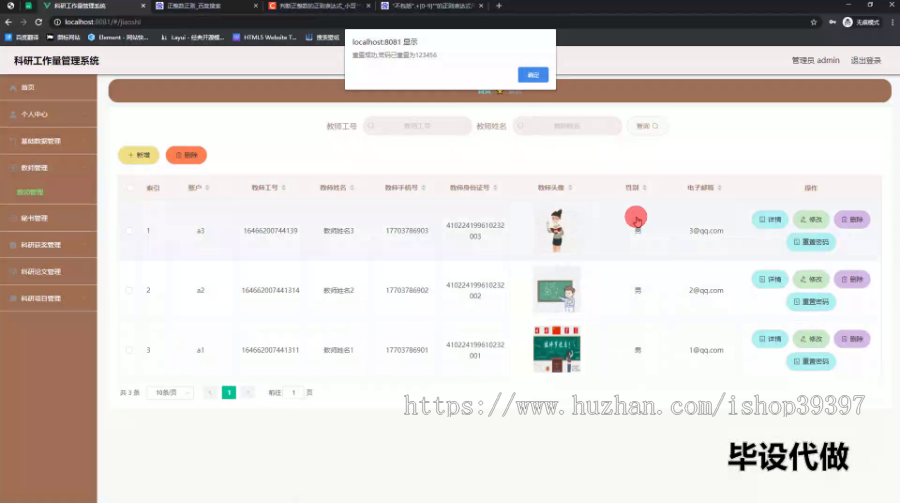
Task: Sort by 电子邮箱 column arrows
Action: (719, 188)
